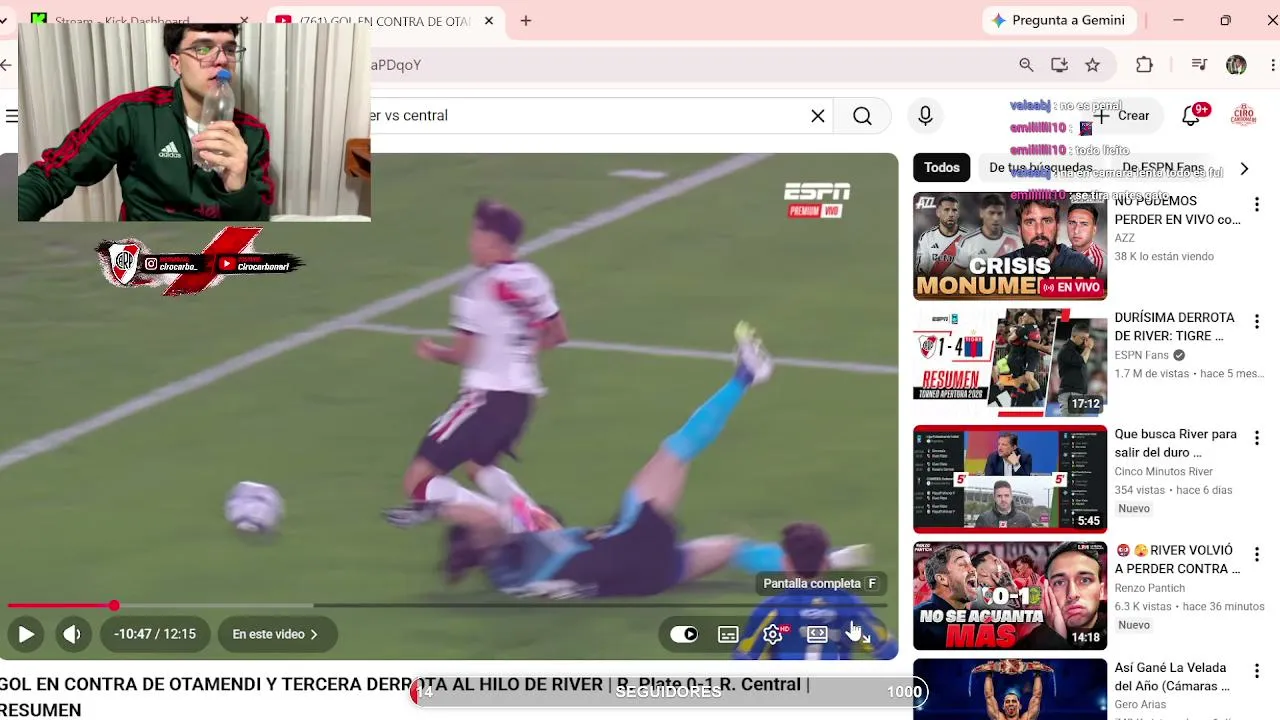
Task: Open options for 'NO PODEMOS PERDER EN VIVO' video
Action: [1257, 205]
